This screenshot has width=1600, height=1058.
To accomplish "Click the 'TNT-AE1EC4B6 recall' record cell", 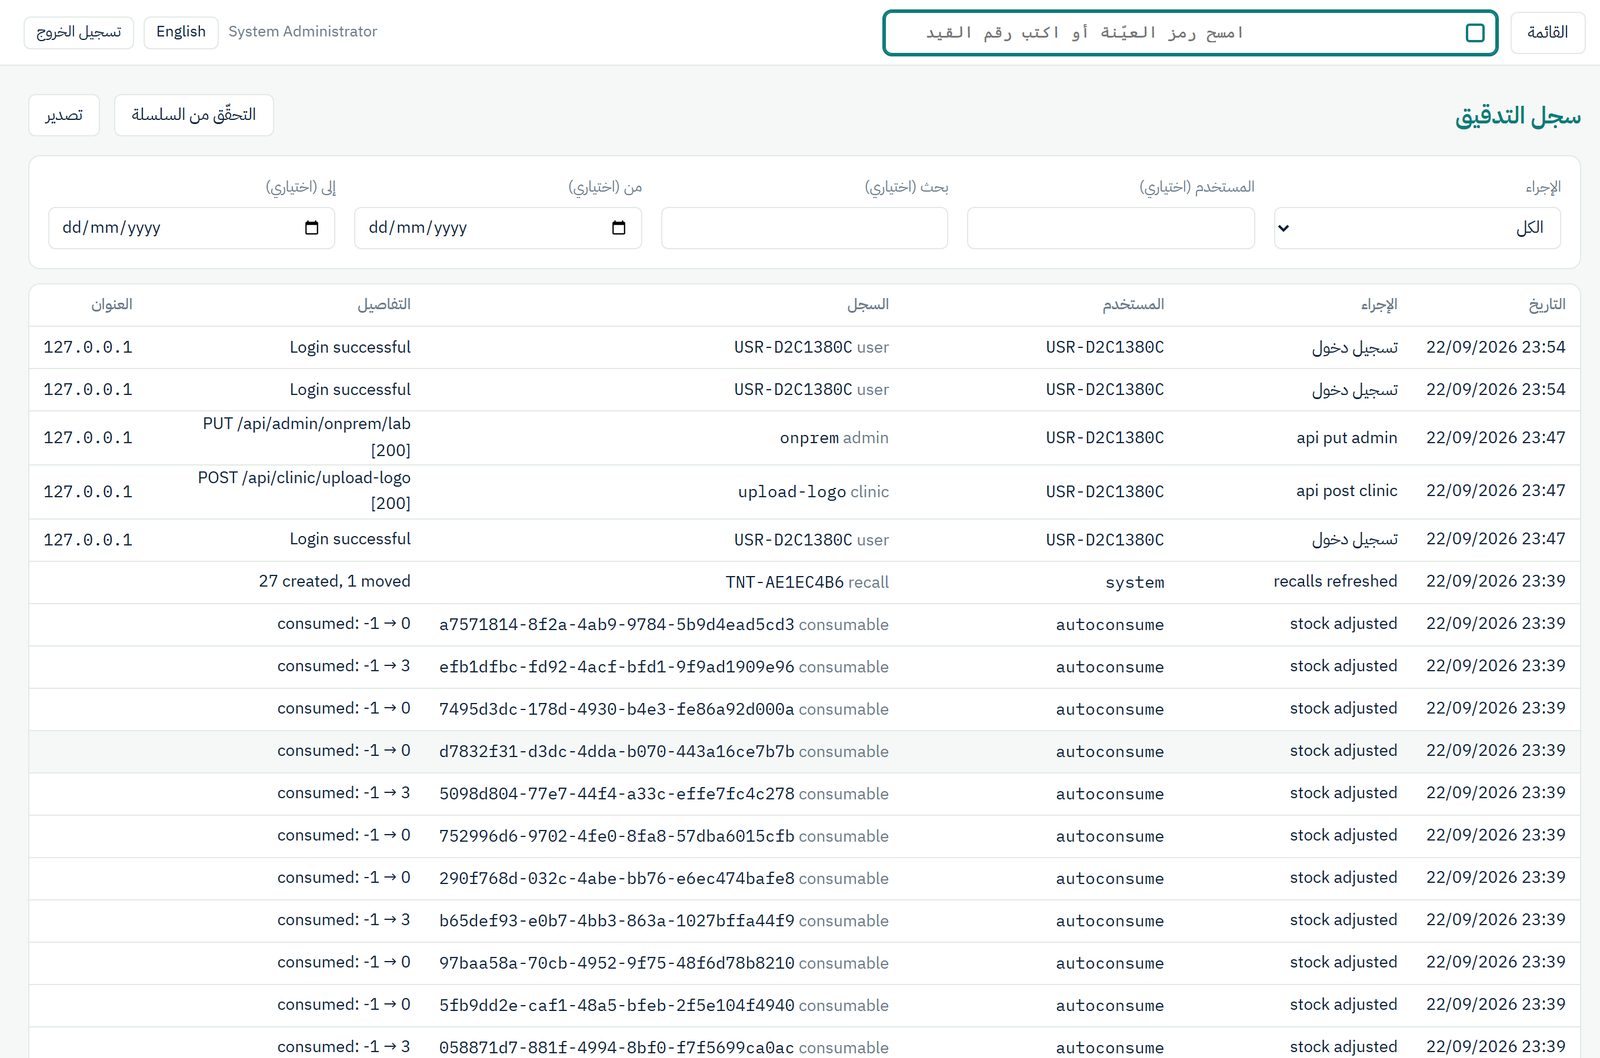I will (x=807, y=582).
